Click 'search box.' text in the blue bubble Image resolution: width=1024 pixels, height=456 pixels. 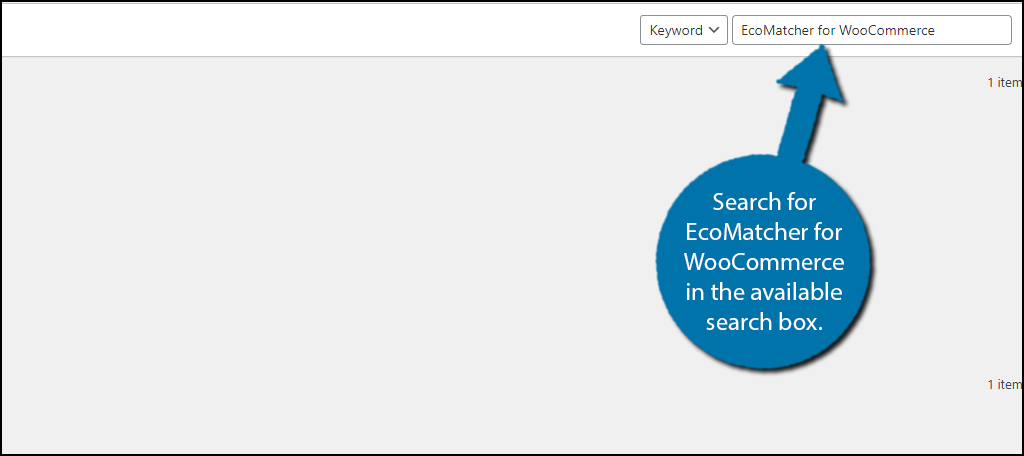tap(764, 323)
